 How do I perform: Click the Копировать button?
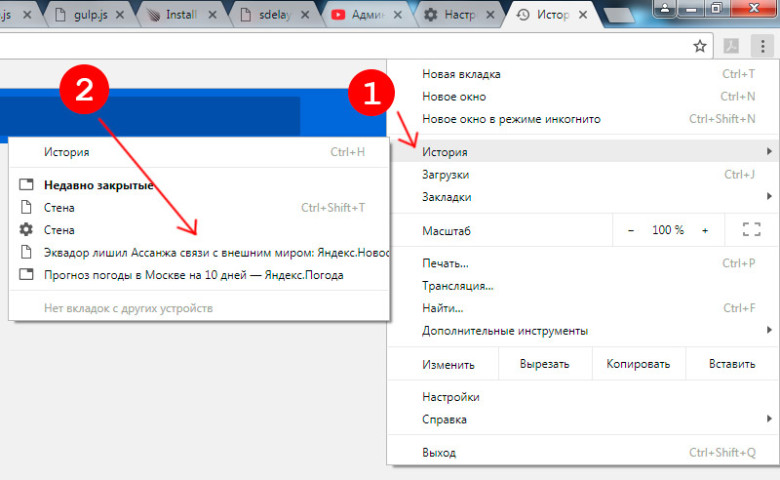[x=638, y=364]
